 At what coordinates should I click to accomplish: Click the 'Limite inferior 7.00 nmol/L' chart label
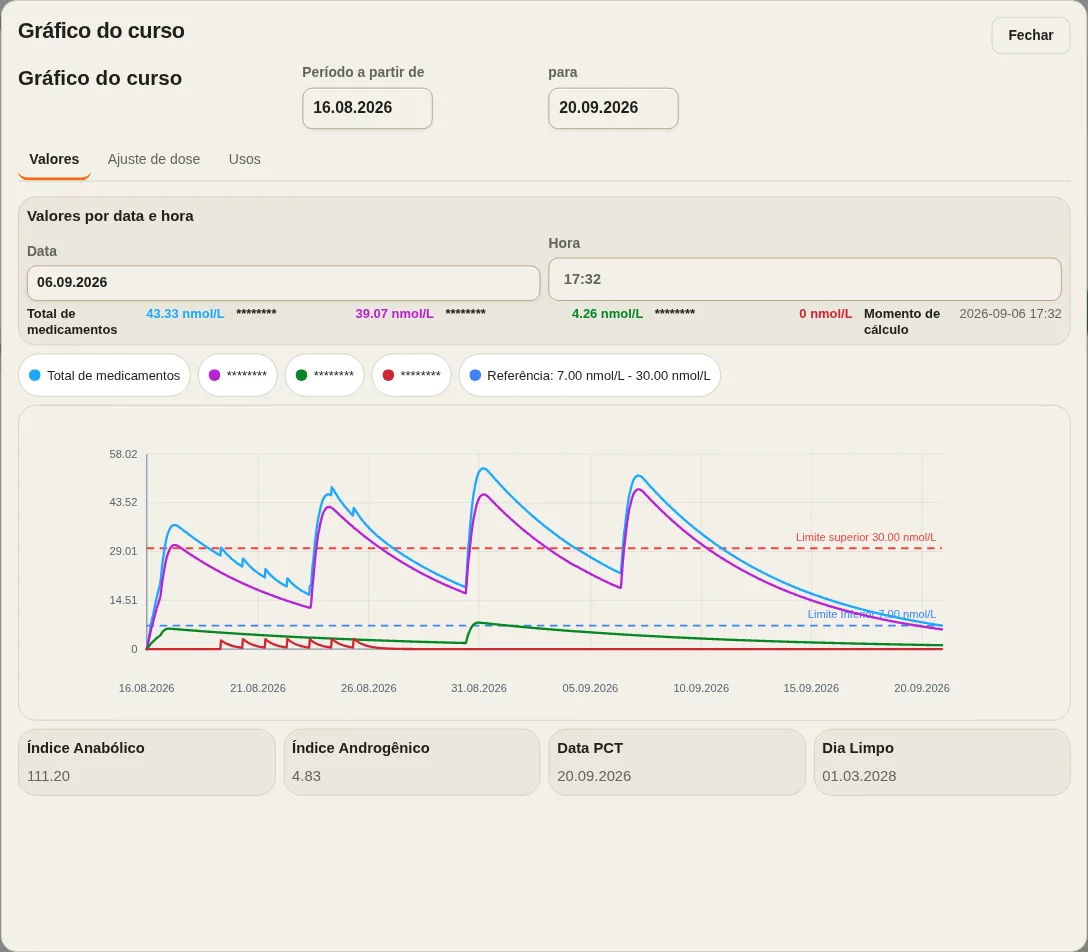pyautogui.click(x=872, y=614)
